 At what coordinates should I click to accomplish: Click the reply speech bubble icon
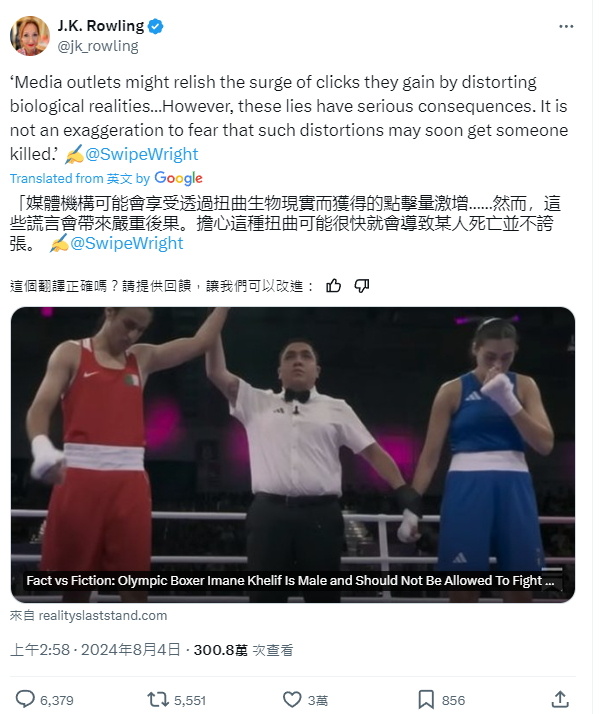[x=25, y=699]
